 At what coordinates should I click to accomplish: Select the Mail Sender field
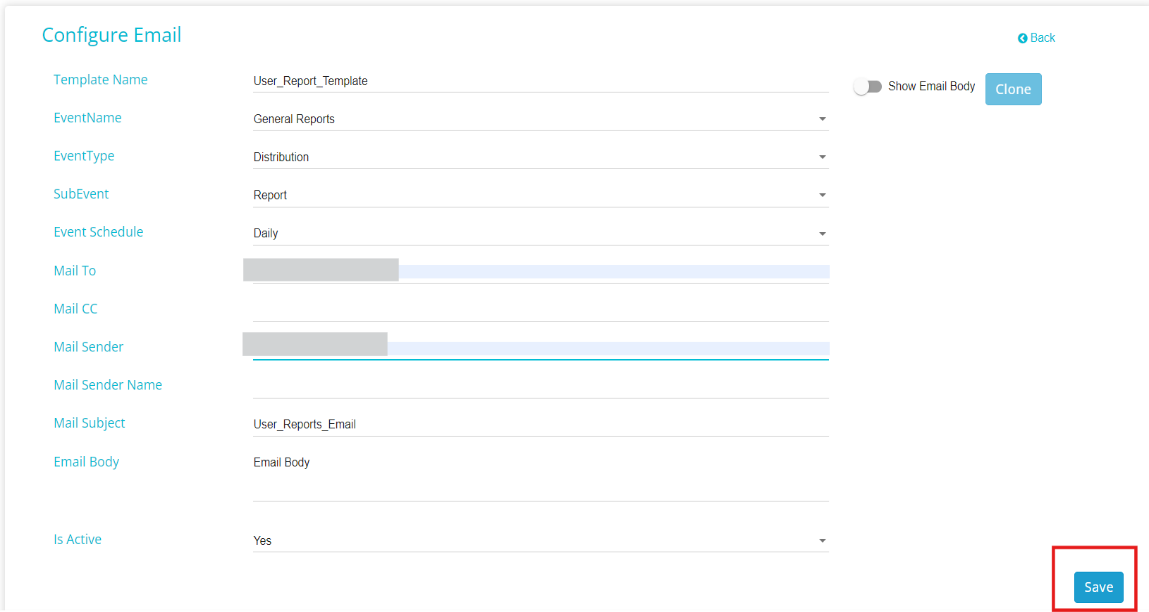pyautogui.click(x=541, y=347)
